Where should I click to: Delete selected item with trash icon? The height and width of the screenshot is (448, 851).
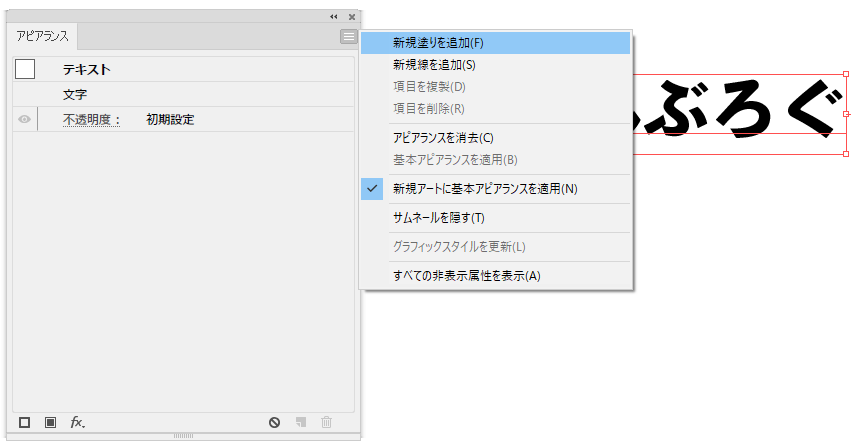click(326, 422)
